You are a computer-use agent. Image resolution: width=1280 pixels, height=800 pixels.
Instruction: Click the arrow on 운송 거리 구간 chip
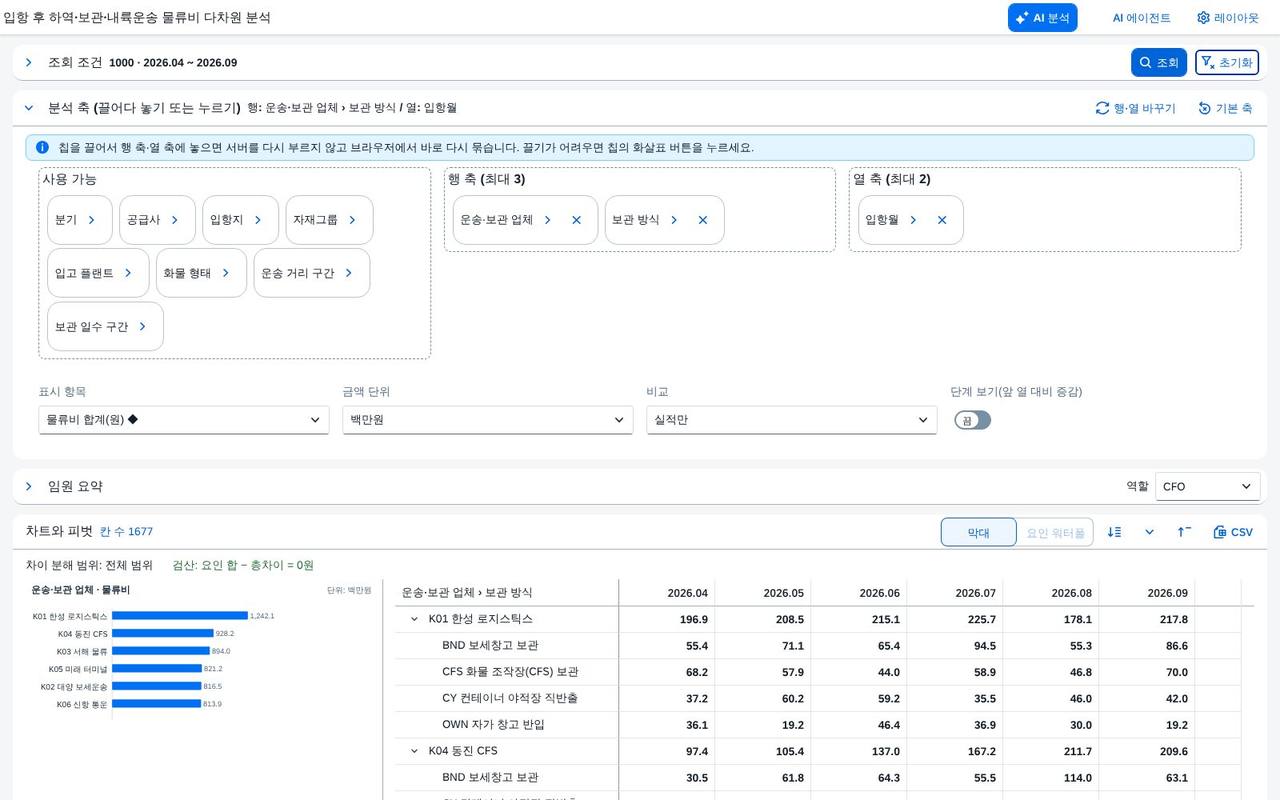tap(349, 273)
